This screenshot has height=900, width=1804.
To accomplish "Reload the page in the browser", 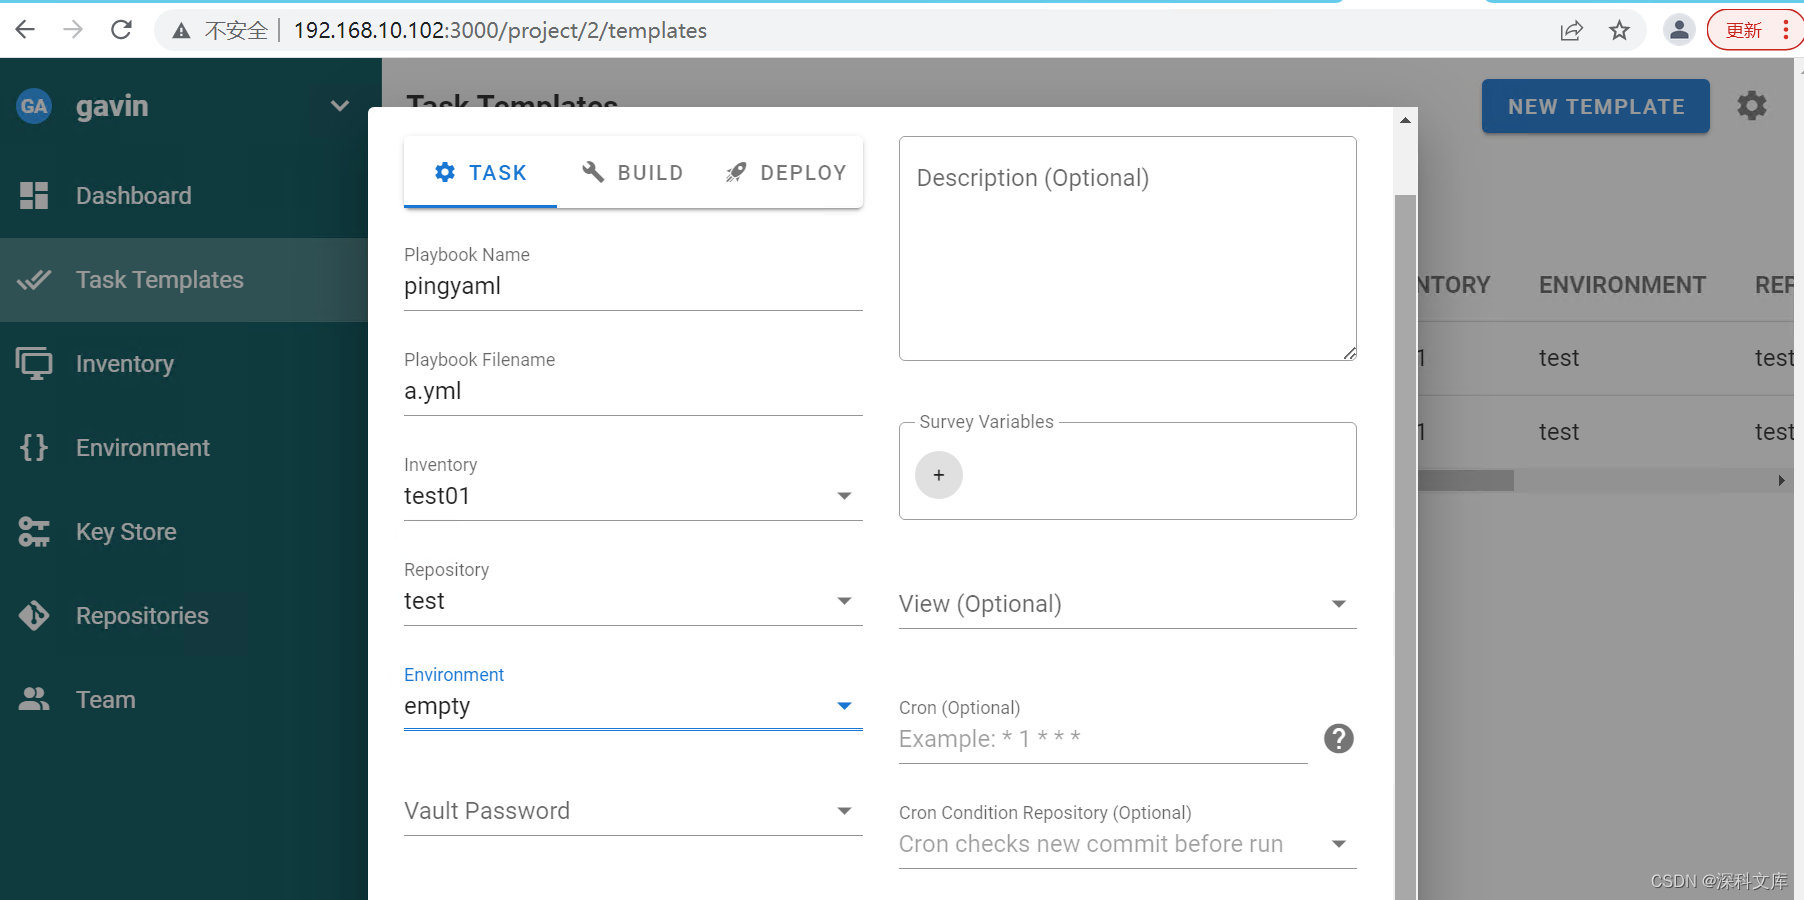I will 121,30.
